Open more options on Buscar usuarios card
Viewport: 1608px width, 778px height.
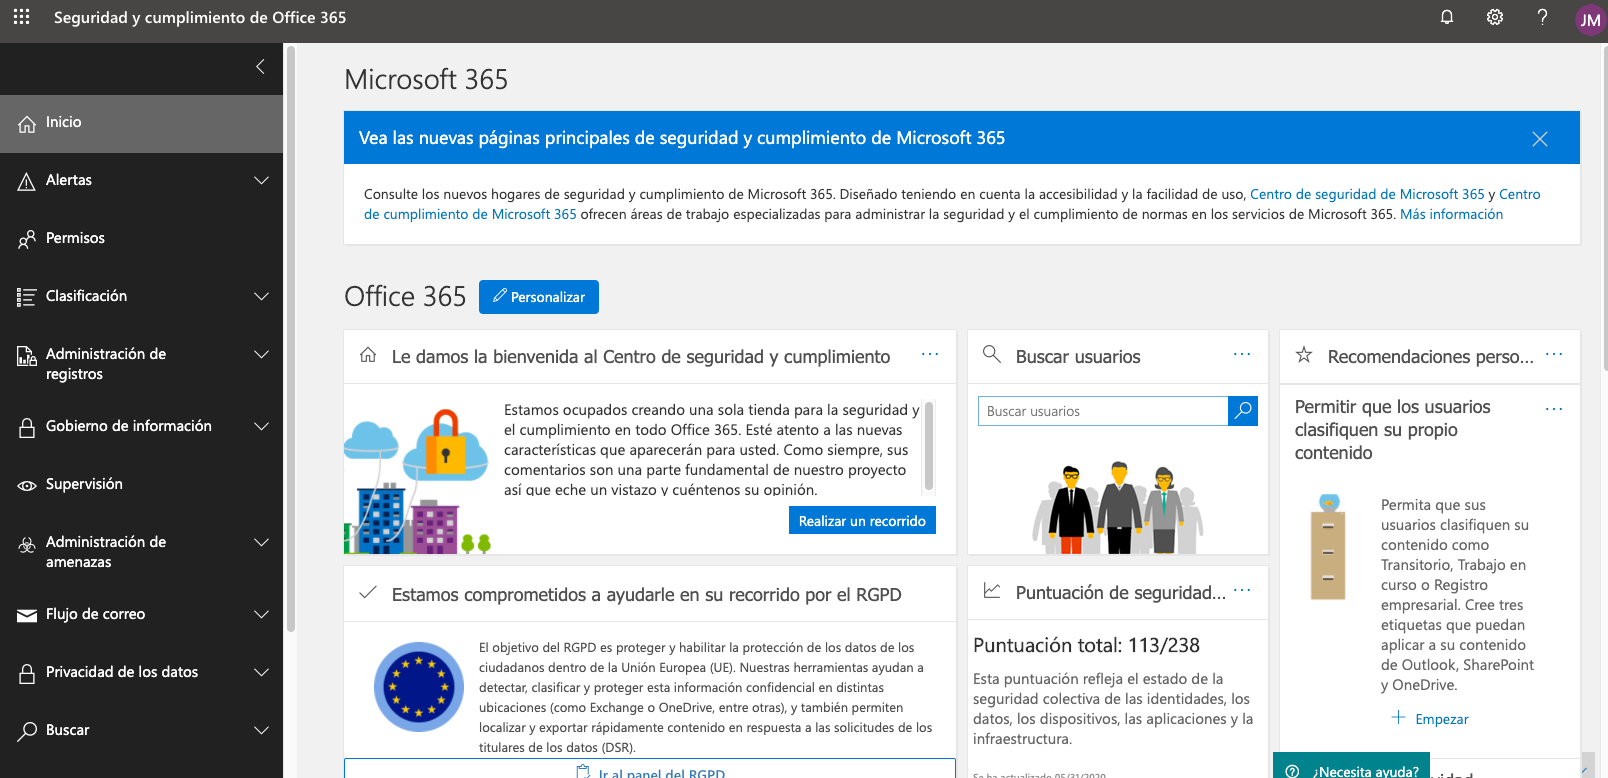point(1241,355)
